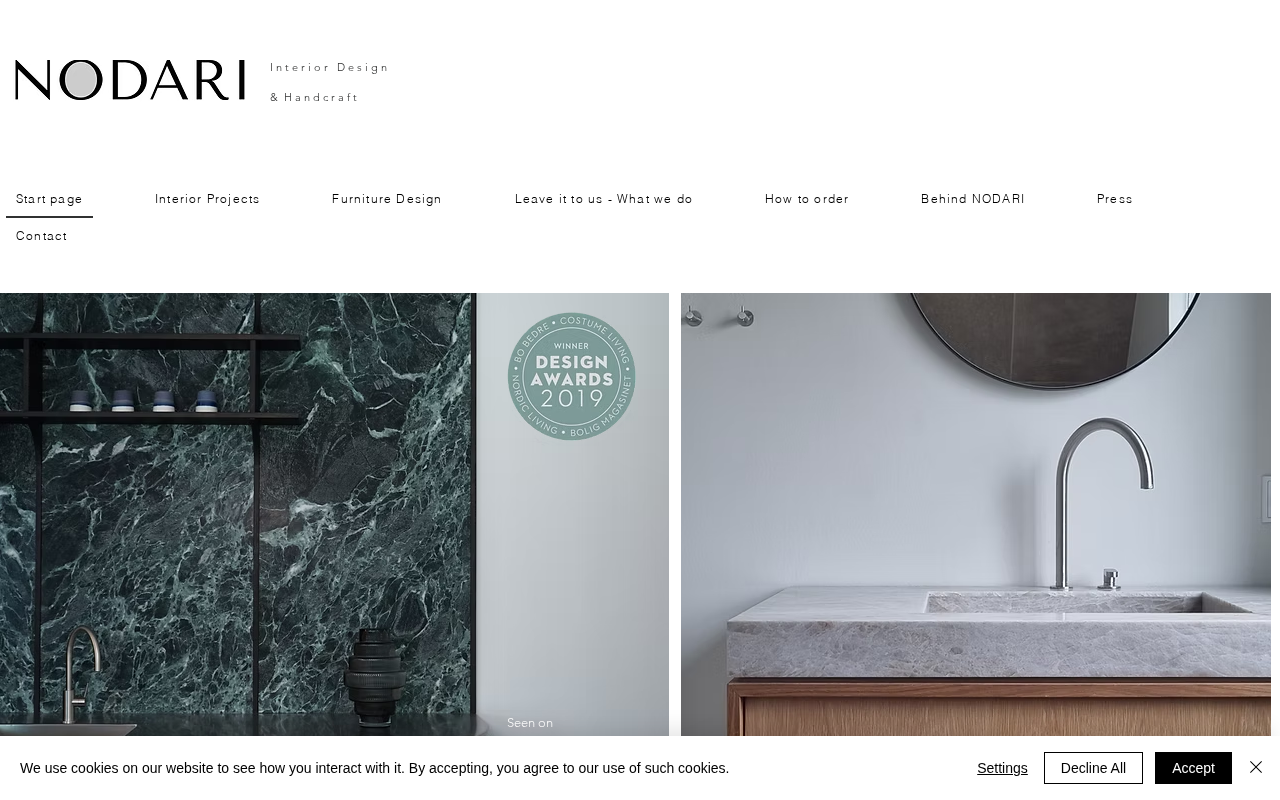Click the stone sink bathroom image

976,515
